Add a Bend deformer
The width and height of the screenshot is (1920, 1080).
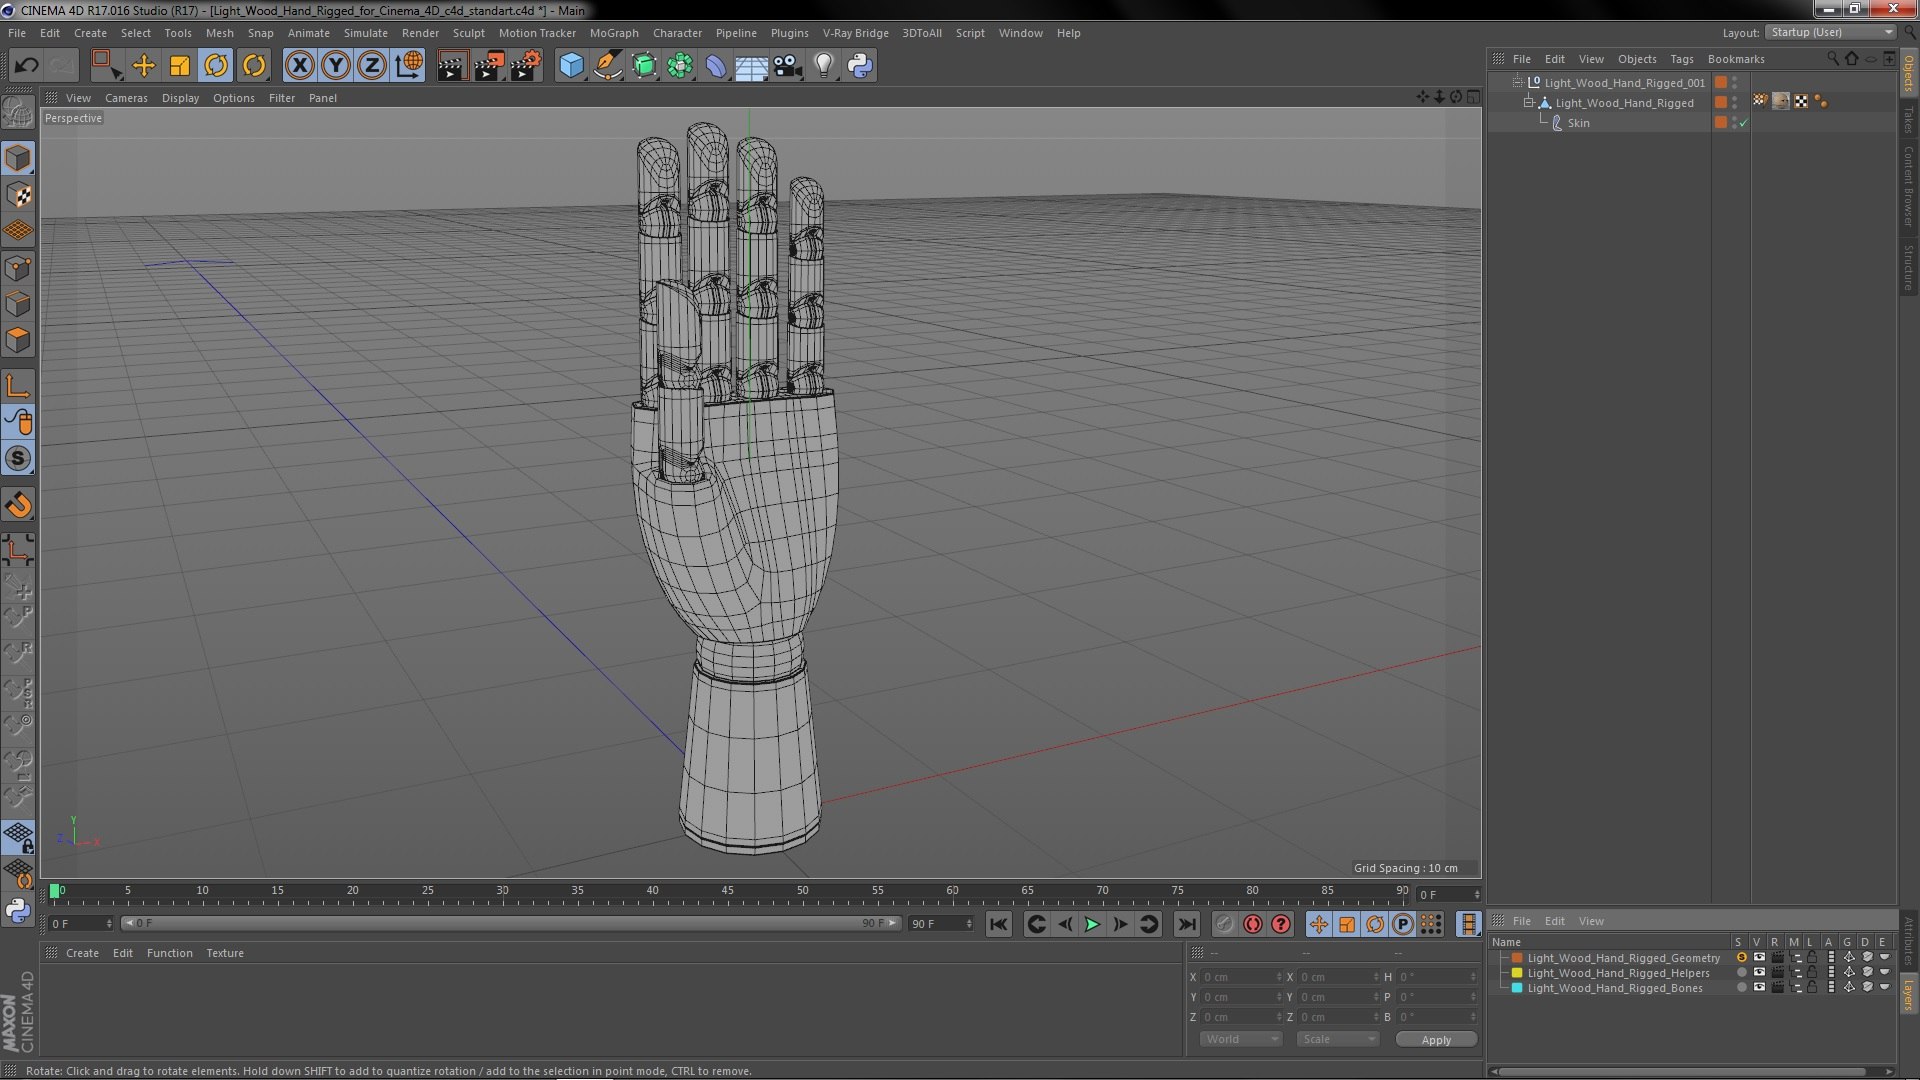(716, 66)
